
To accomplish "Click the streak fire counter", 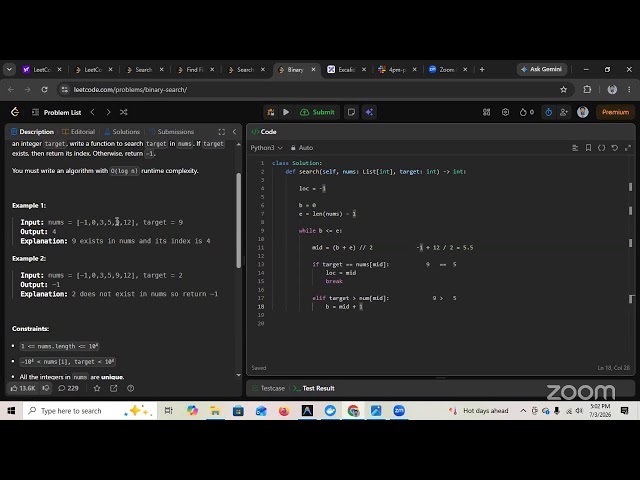I will tap(527, 112).
